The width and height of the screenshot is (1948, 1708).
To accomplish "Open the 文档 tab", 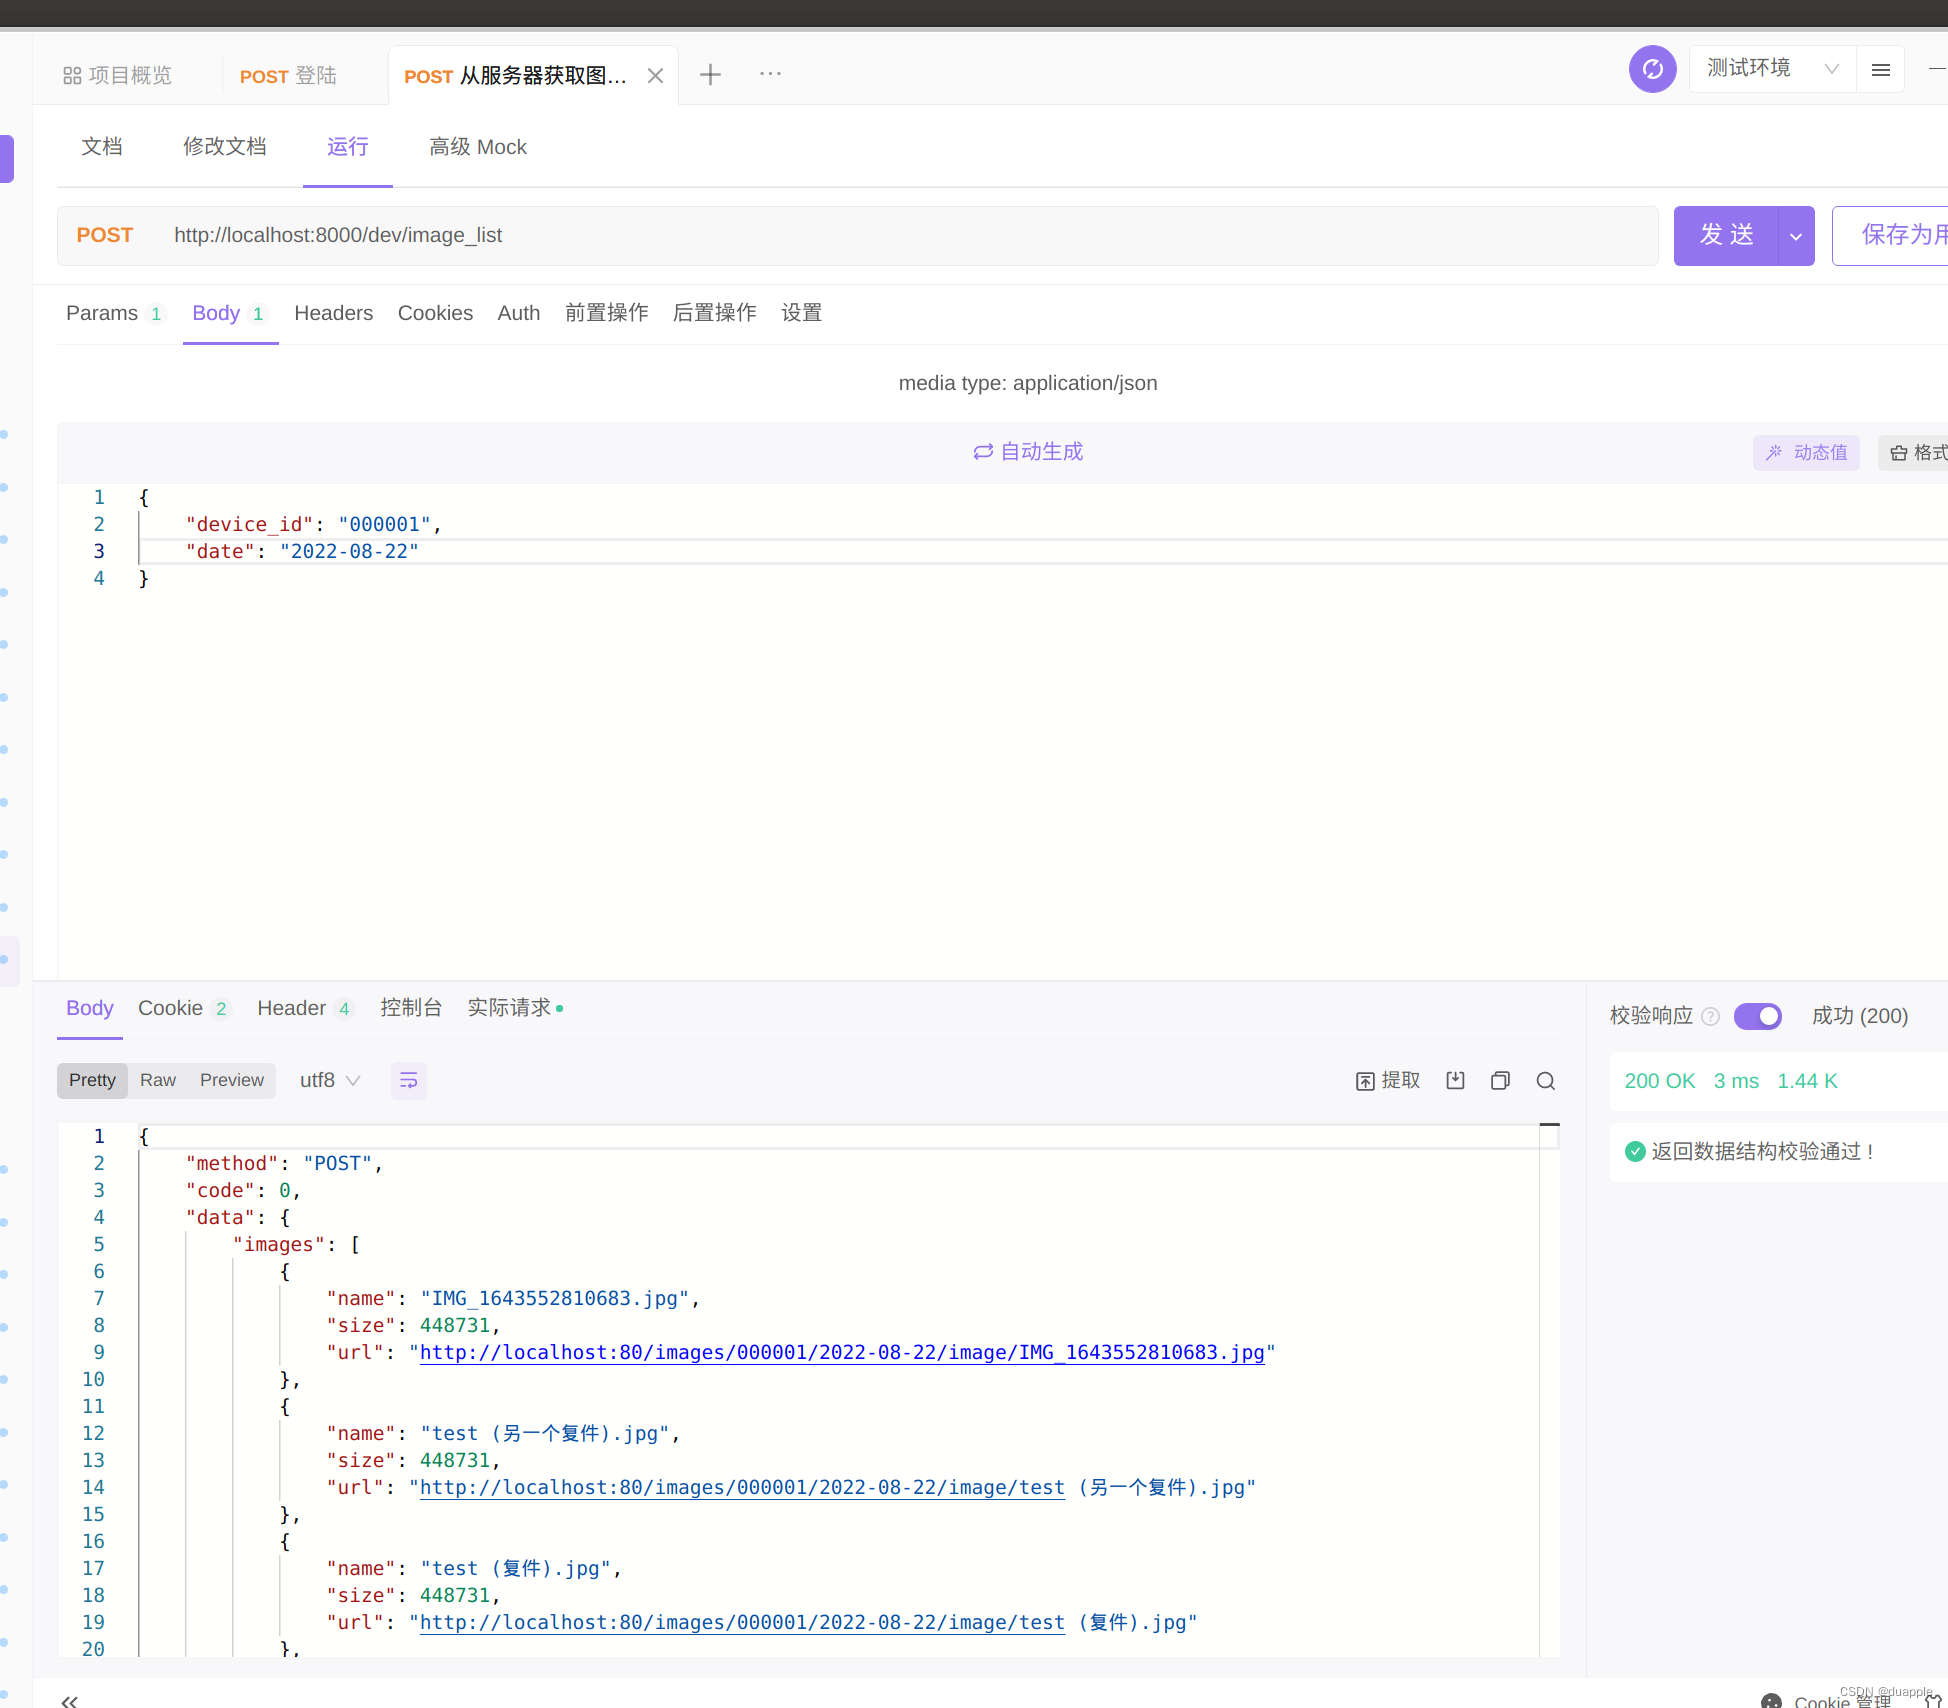I will click(102, 147).
